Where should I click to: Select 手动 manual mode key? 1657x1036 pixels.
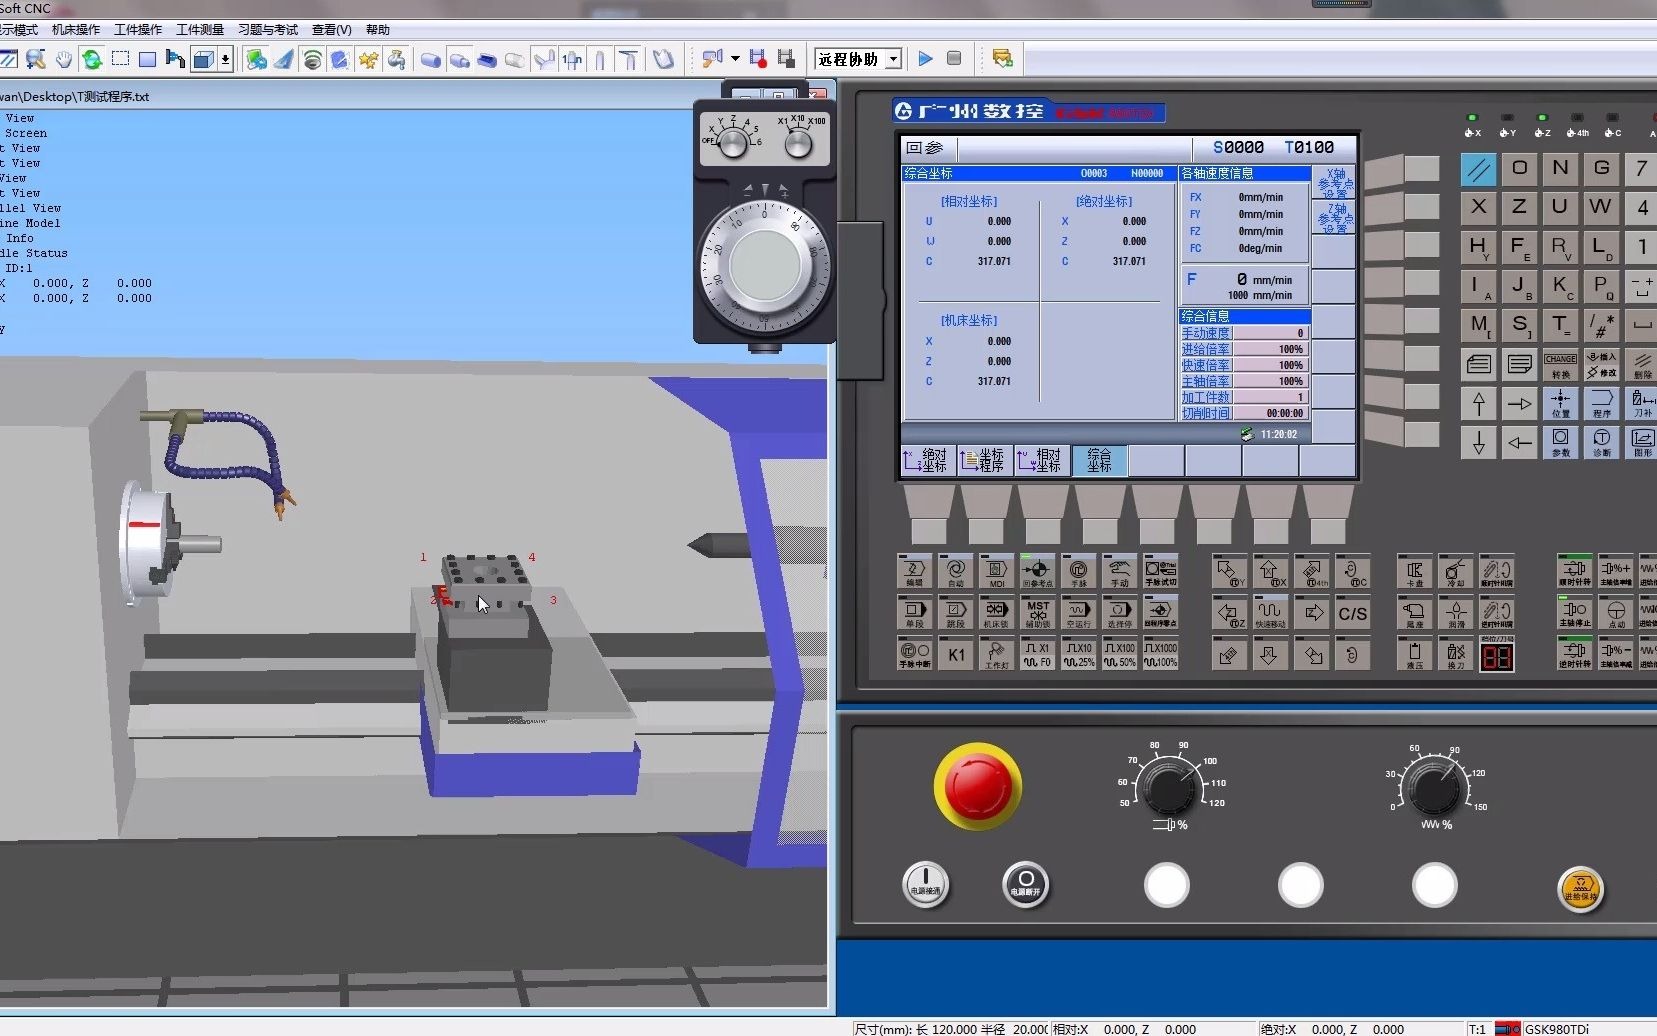(x=1120, y=571)
